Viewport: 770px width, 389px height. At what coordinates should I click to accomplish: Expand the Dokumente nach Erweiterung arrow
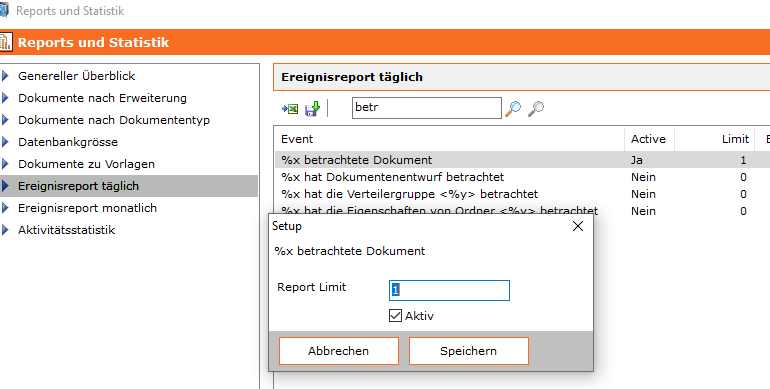coord(5,98)
